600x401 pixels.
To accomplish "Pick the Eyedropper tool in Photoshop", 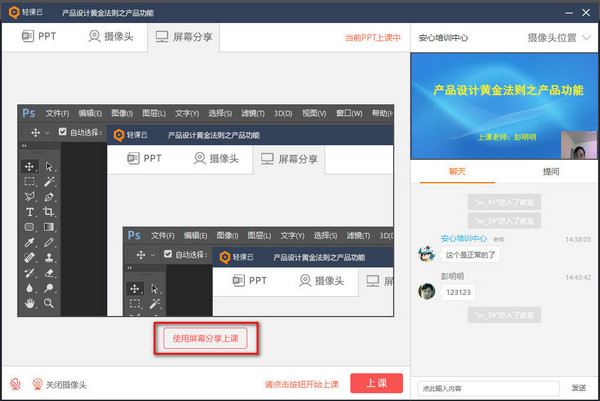I will tap(29, 242).
